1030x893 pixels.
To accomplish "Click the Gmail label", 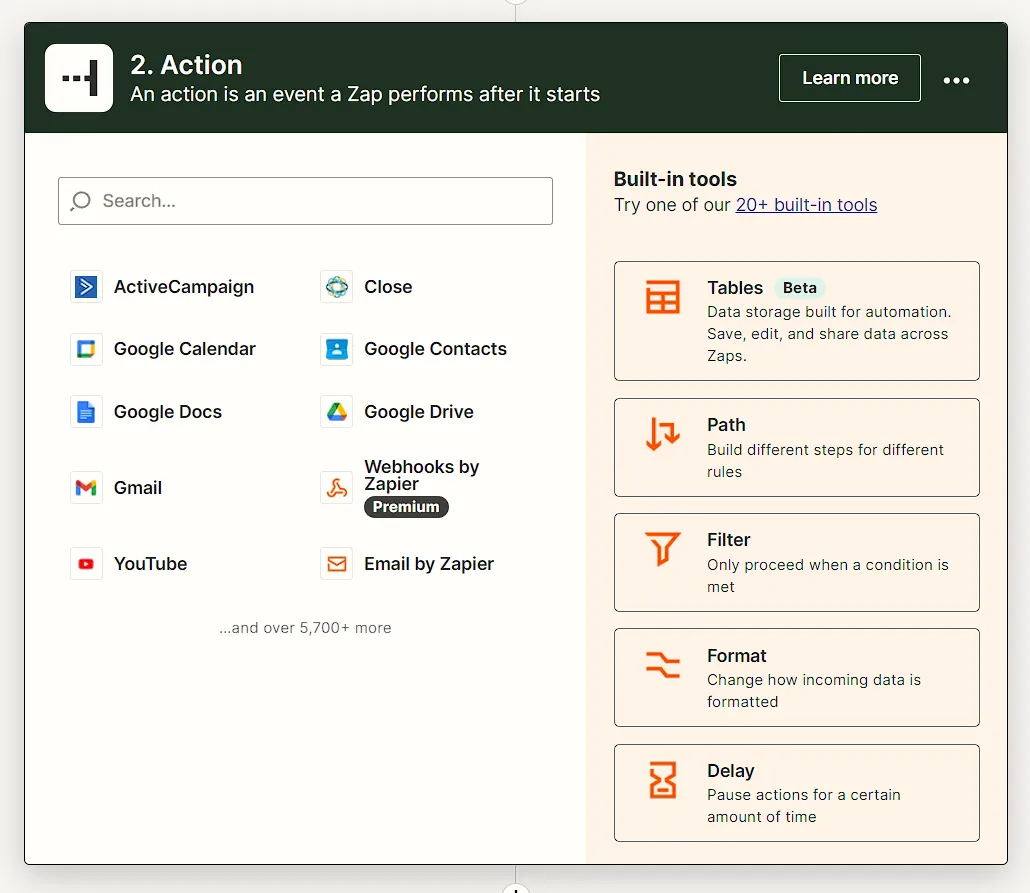I will coord(137,488).
